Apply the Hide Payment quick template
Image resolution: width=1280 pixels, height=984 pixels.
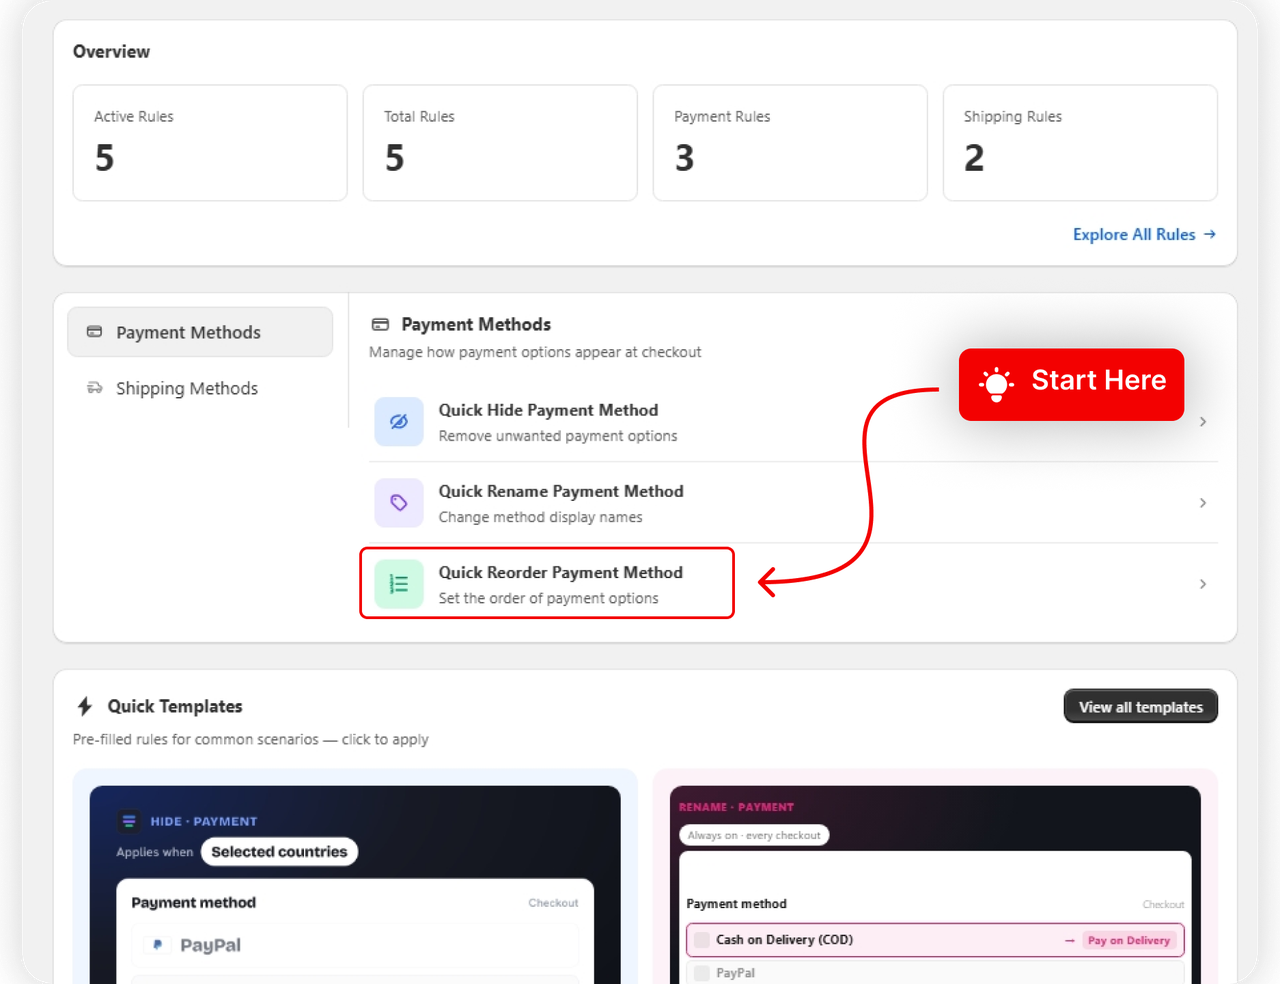tap(355, 877)
